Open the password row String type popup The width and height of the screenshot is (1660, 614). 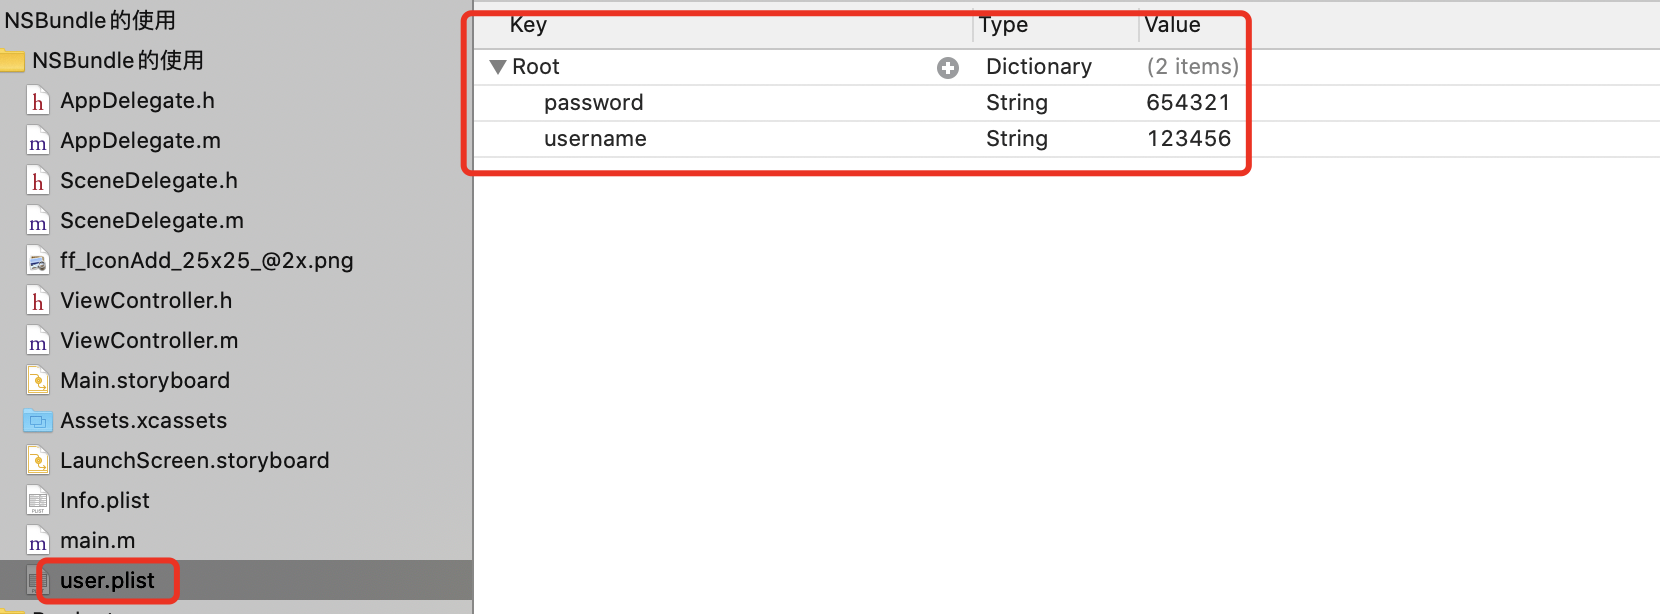click(1017, 103)
